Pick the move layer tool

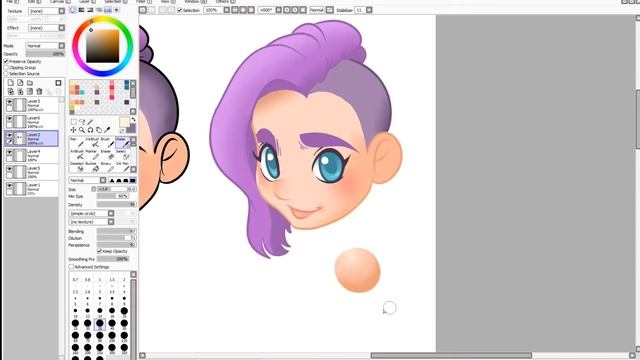tap(73, 130)
